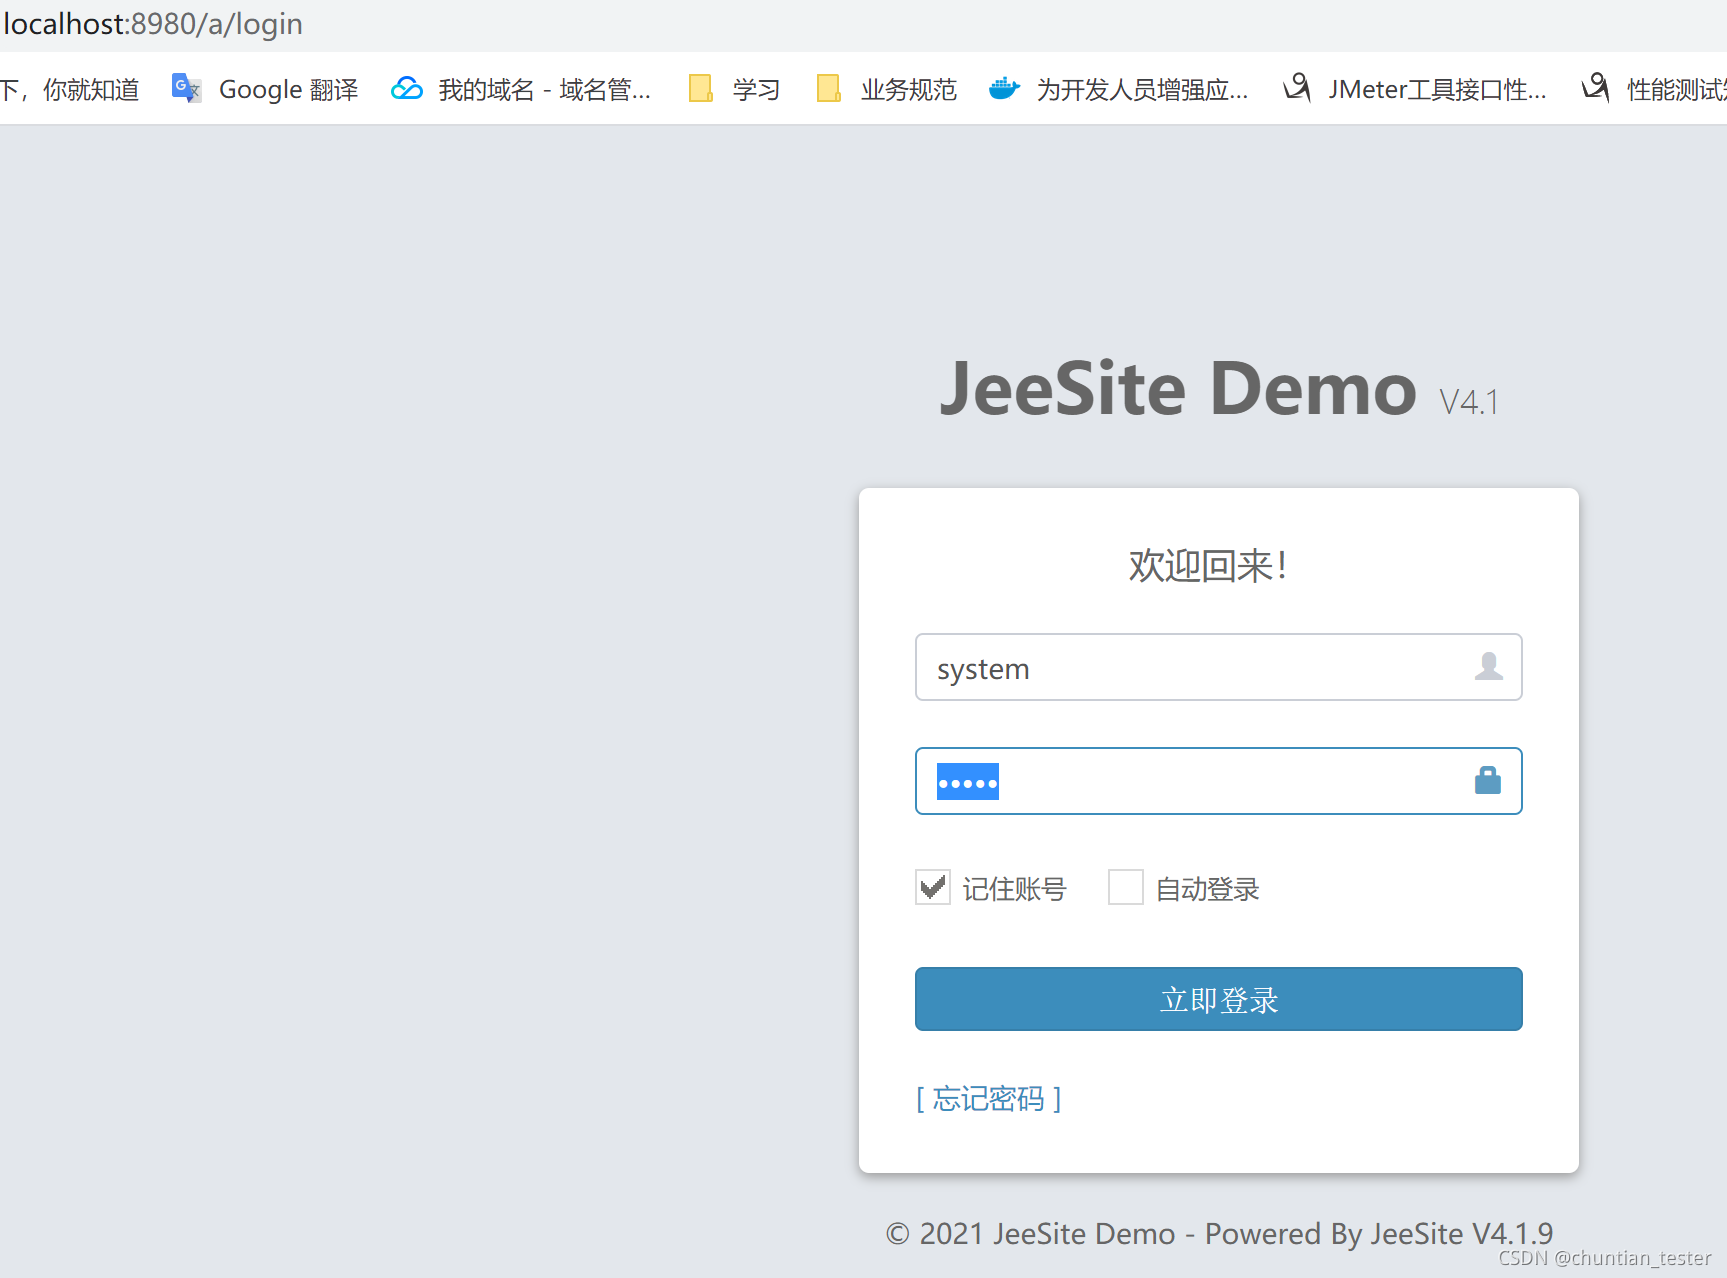The height and width of the screenshot is (1278, 1727).
Task: Open the 学习 bookmark folder label
Action: (756, 90)
